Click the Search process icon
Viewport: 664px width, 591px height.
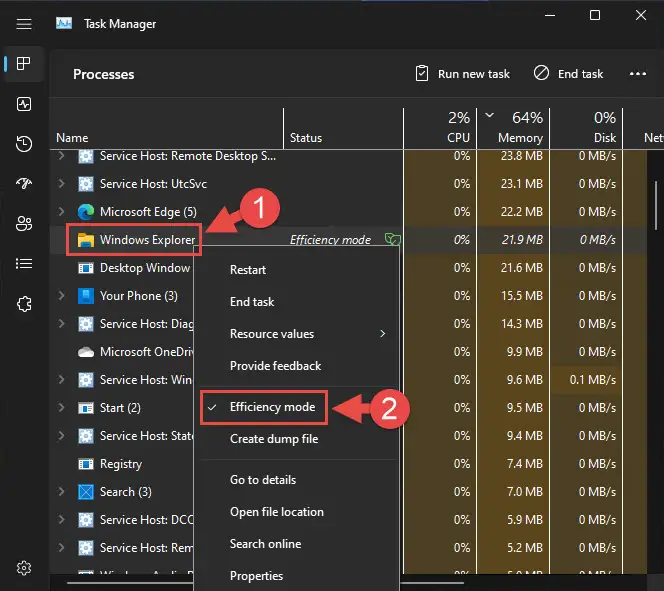(x=86, y=492)
